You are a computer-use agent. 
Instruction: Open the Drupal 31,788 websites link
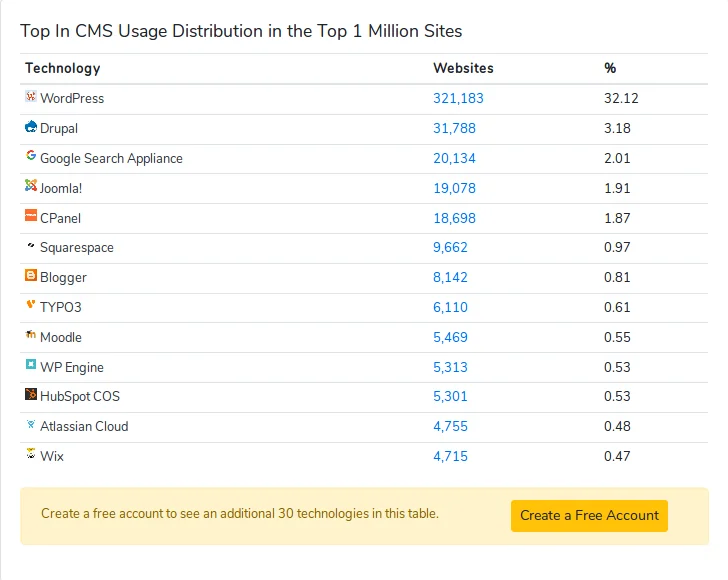454,128
